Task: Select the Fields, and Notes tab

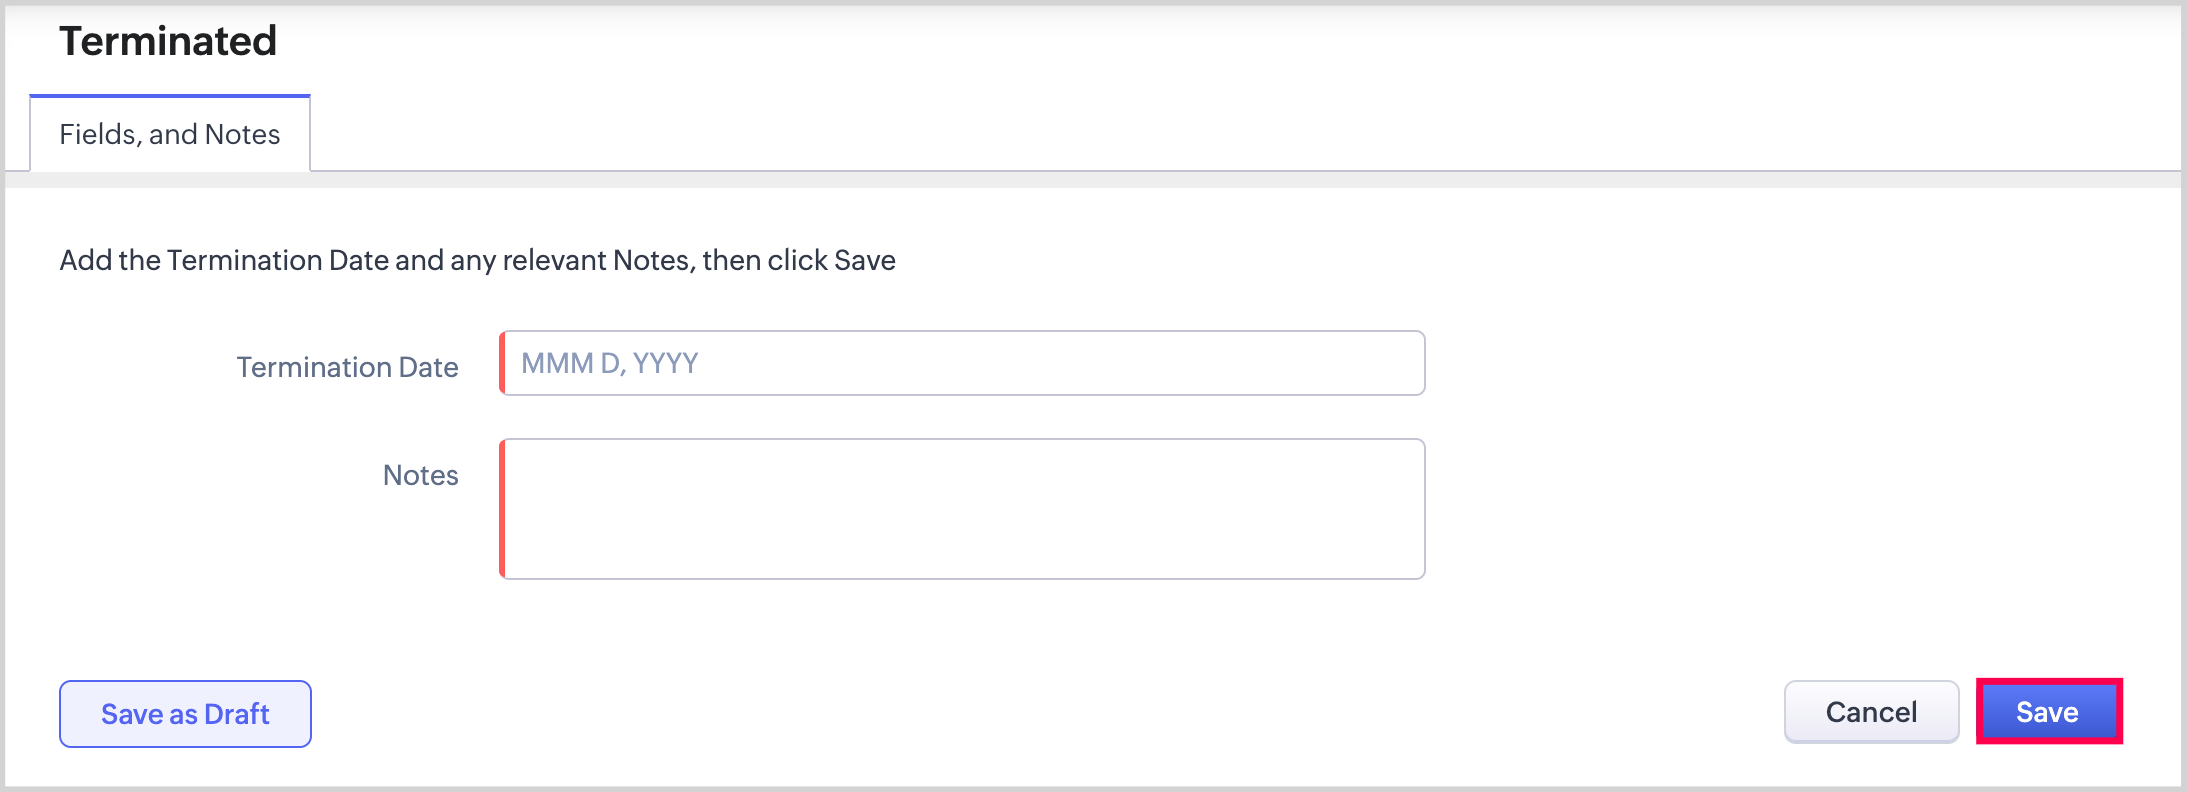Action: point(170,134)
